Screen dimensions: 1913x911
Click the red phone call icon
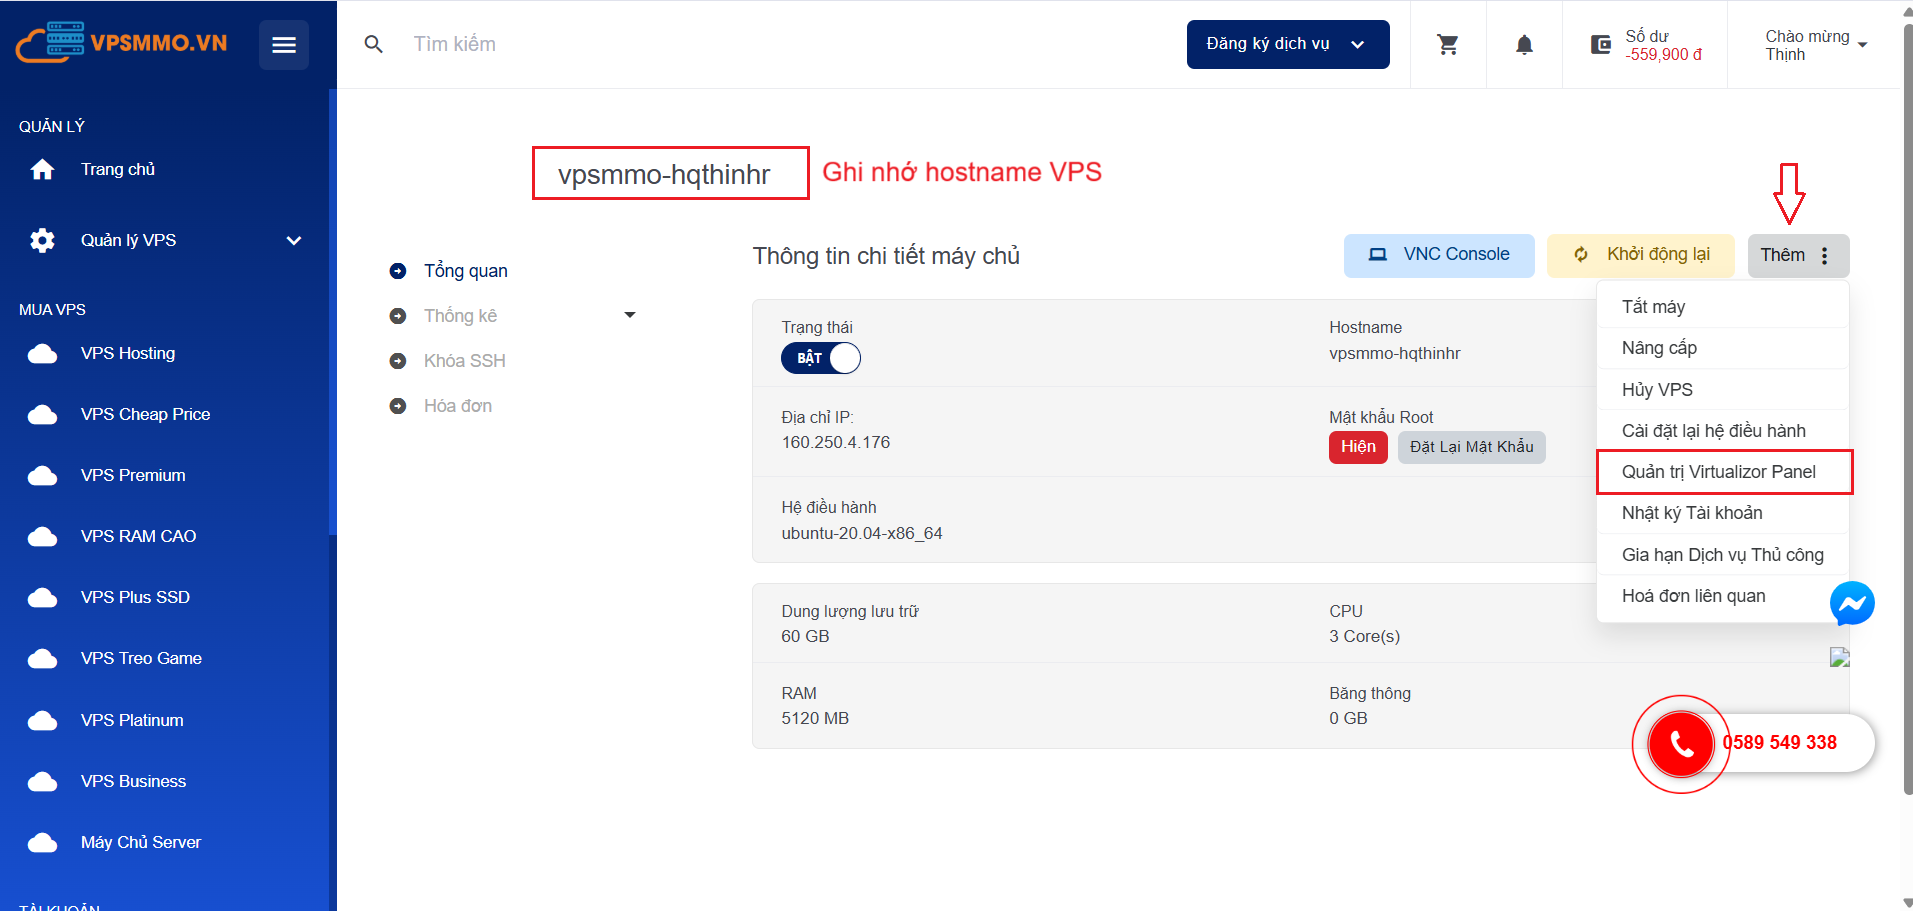click(x=1681, y=744)
